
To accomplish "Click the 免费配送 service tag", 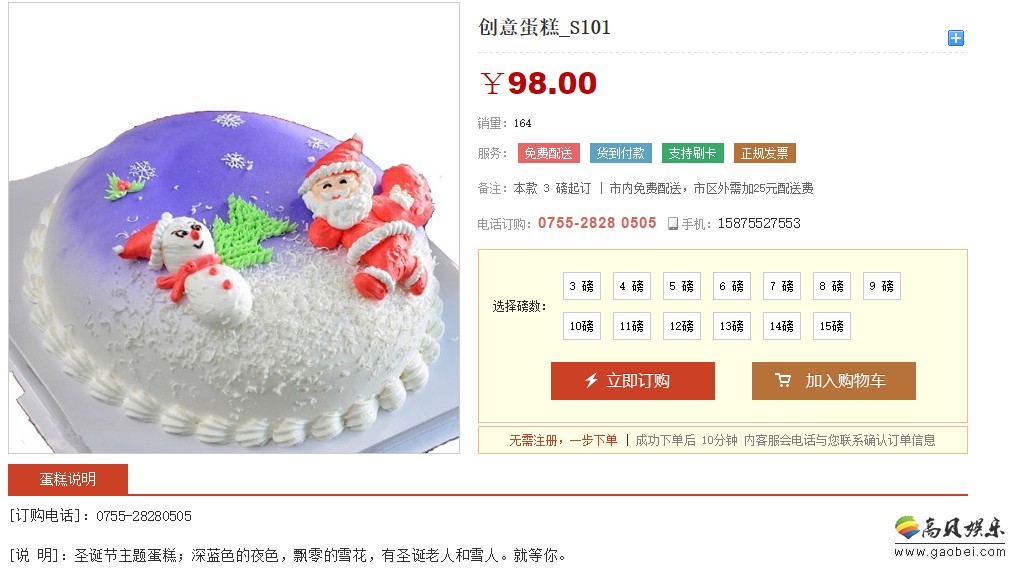I will (548, 153).
